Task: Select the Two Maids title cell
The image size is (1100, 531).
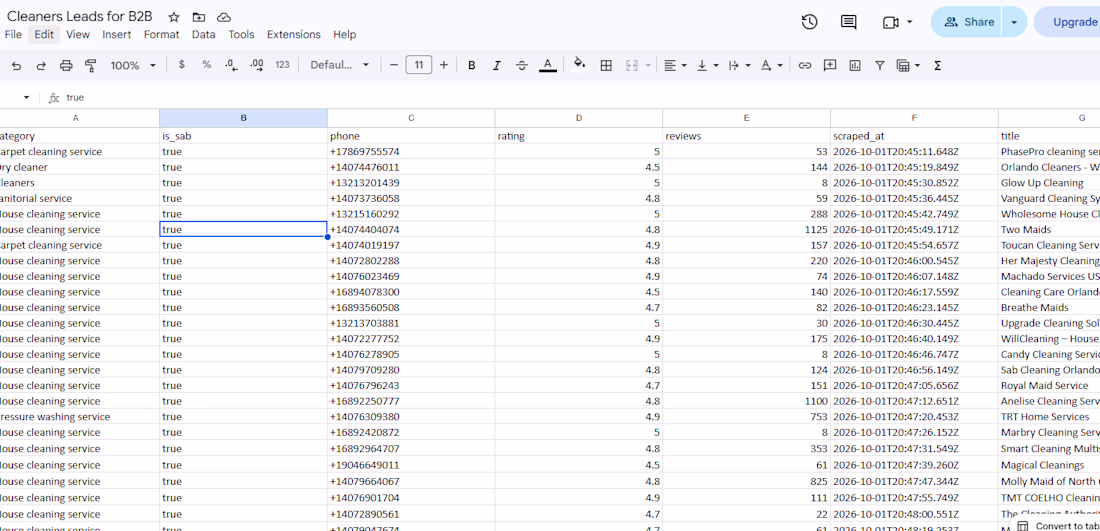Action: click(x=1049, y=229)
